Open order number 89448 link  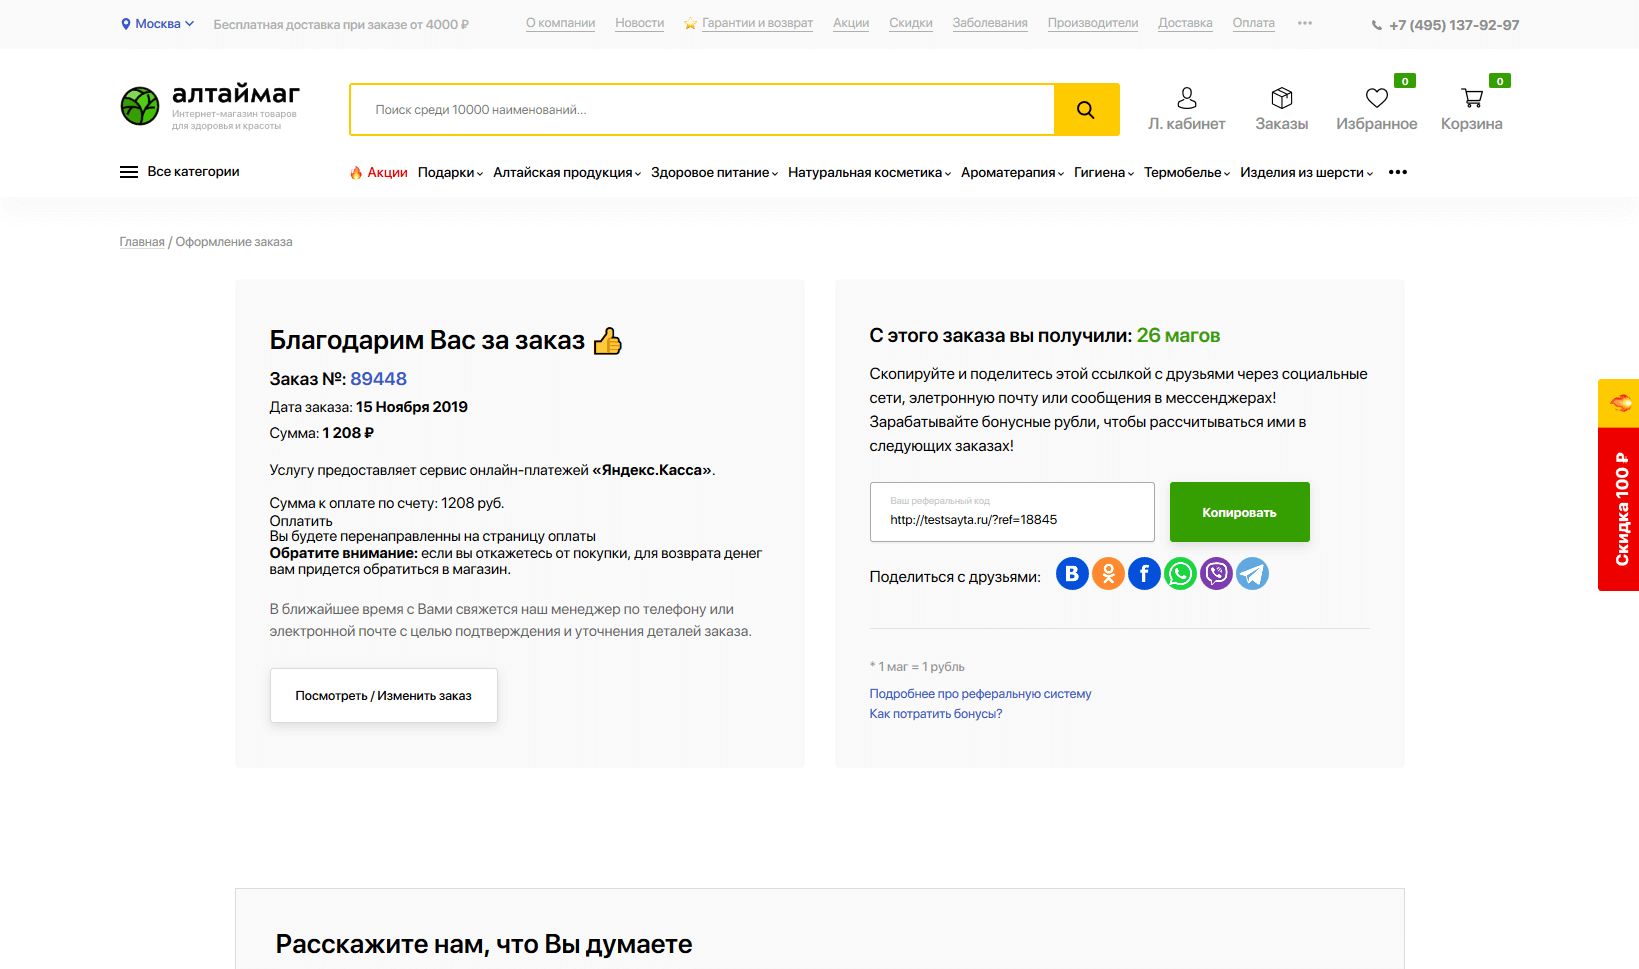tap(378, 379)
